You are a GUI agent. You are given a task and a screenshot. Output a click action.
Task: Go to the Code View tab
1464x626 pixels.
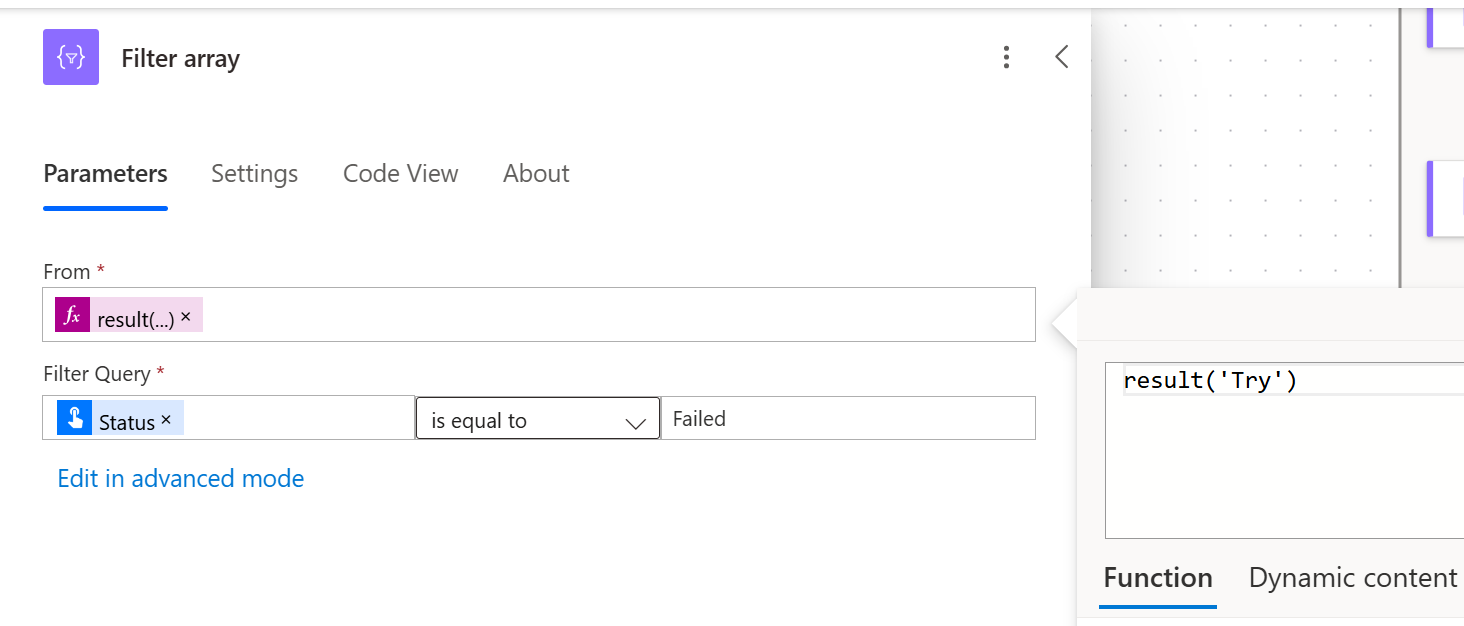(x=400, y=174)
